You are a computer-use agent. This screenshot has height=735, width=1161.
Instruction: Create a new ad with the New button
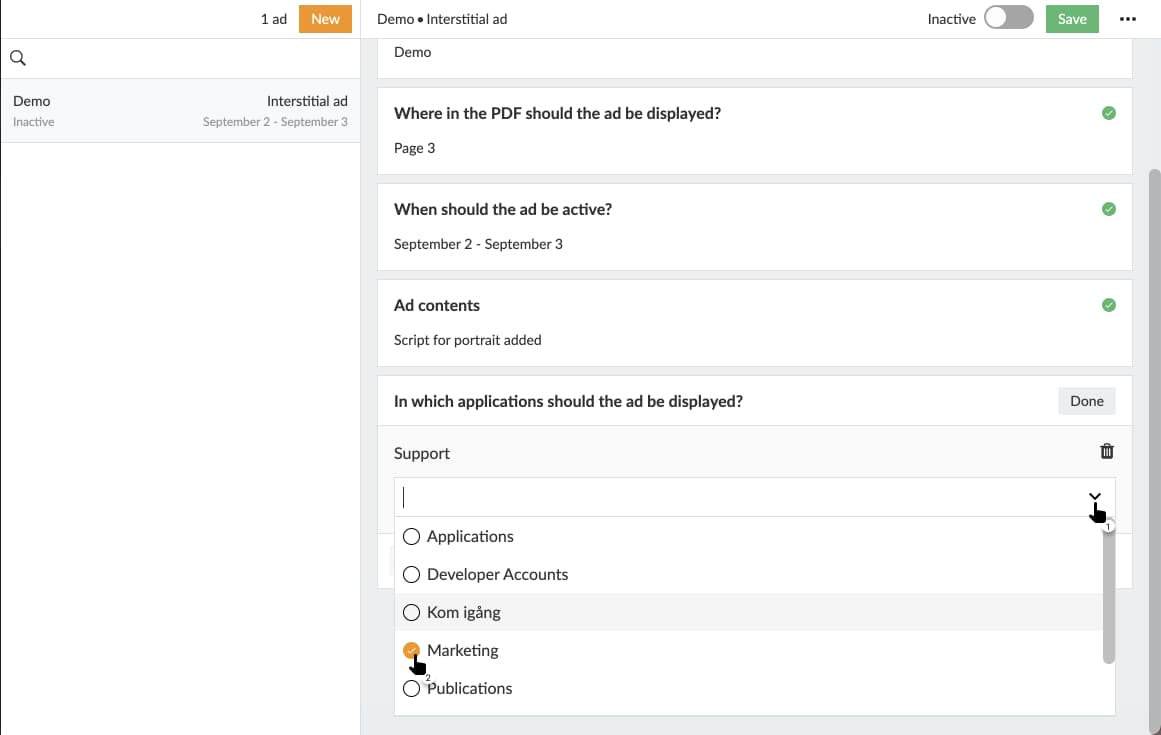click(x=325, y=18)
